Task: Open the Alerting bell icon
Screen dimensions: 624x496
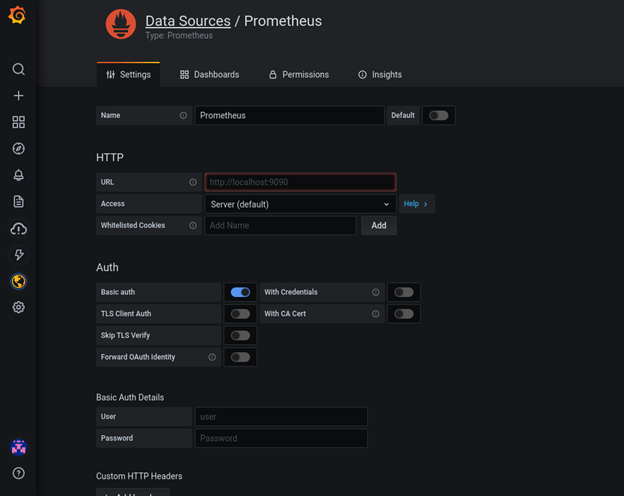Action: [18, 175]
